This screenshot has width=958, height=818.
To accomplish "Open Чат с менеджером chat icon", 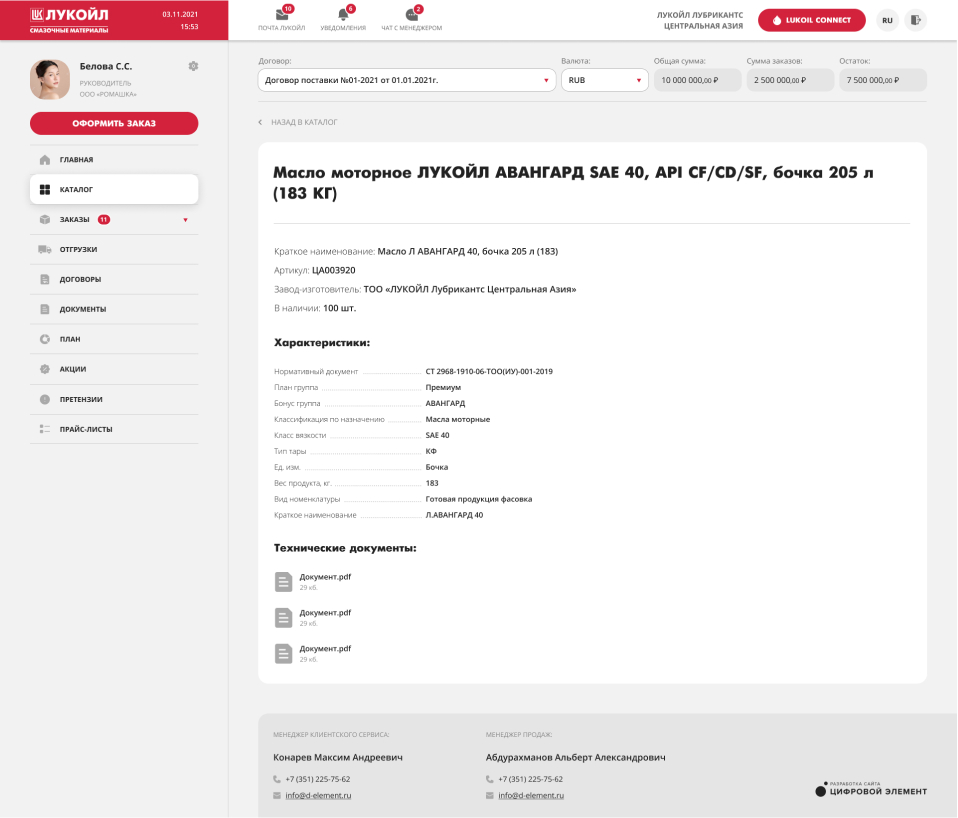I will point(411,16).
